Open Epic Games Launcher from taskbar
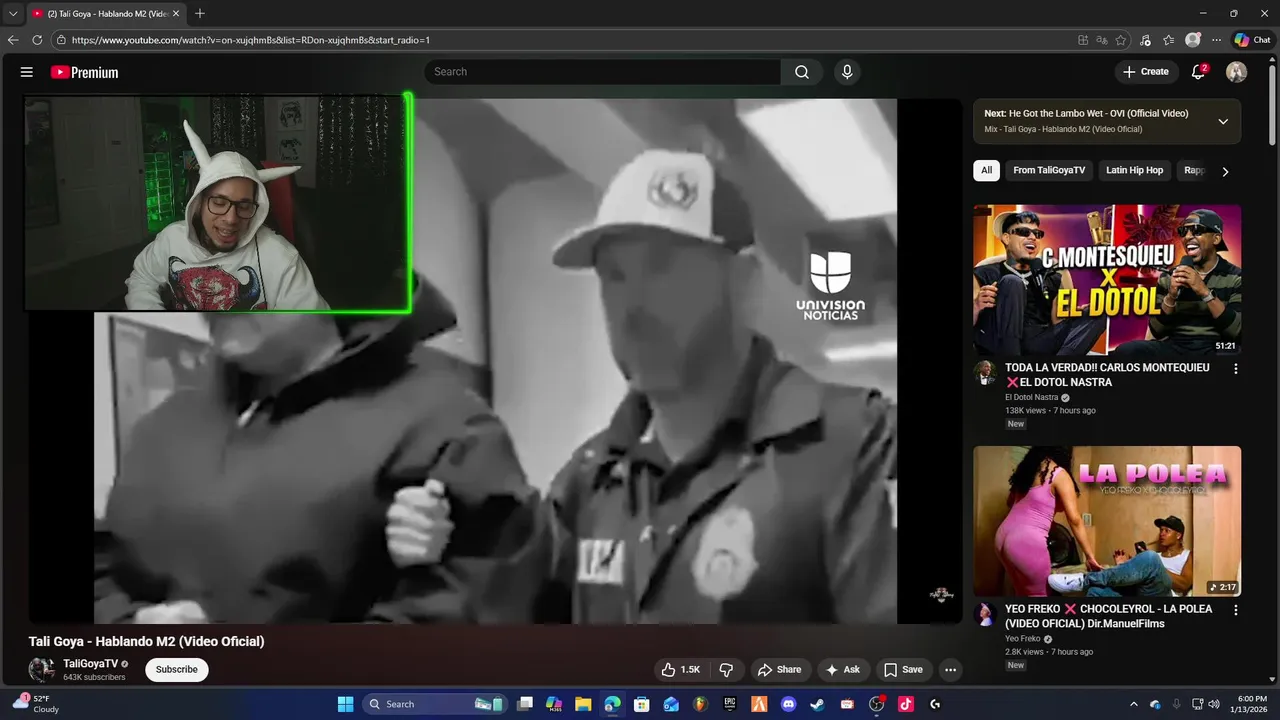 tap(730, 704)
